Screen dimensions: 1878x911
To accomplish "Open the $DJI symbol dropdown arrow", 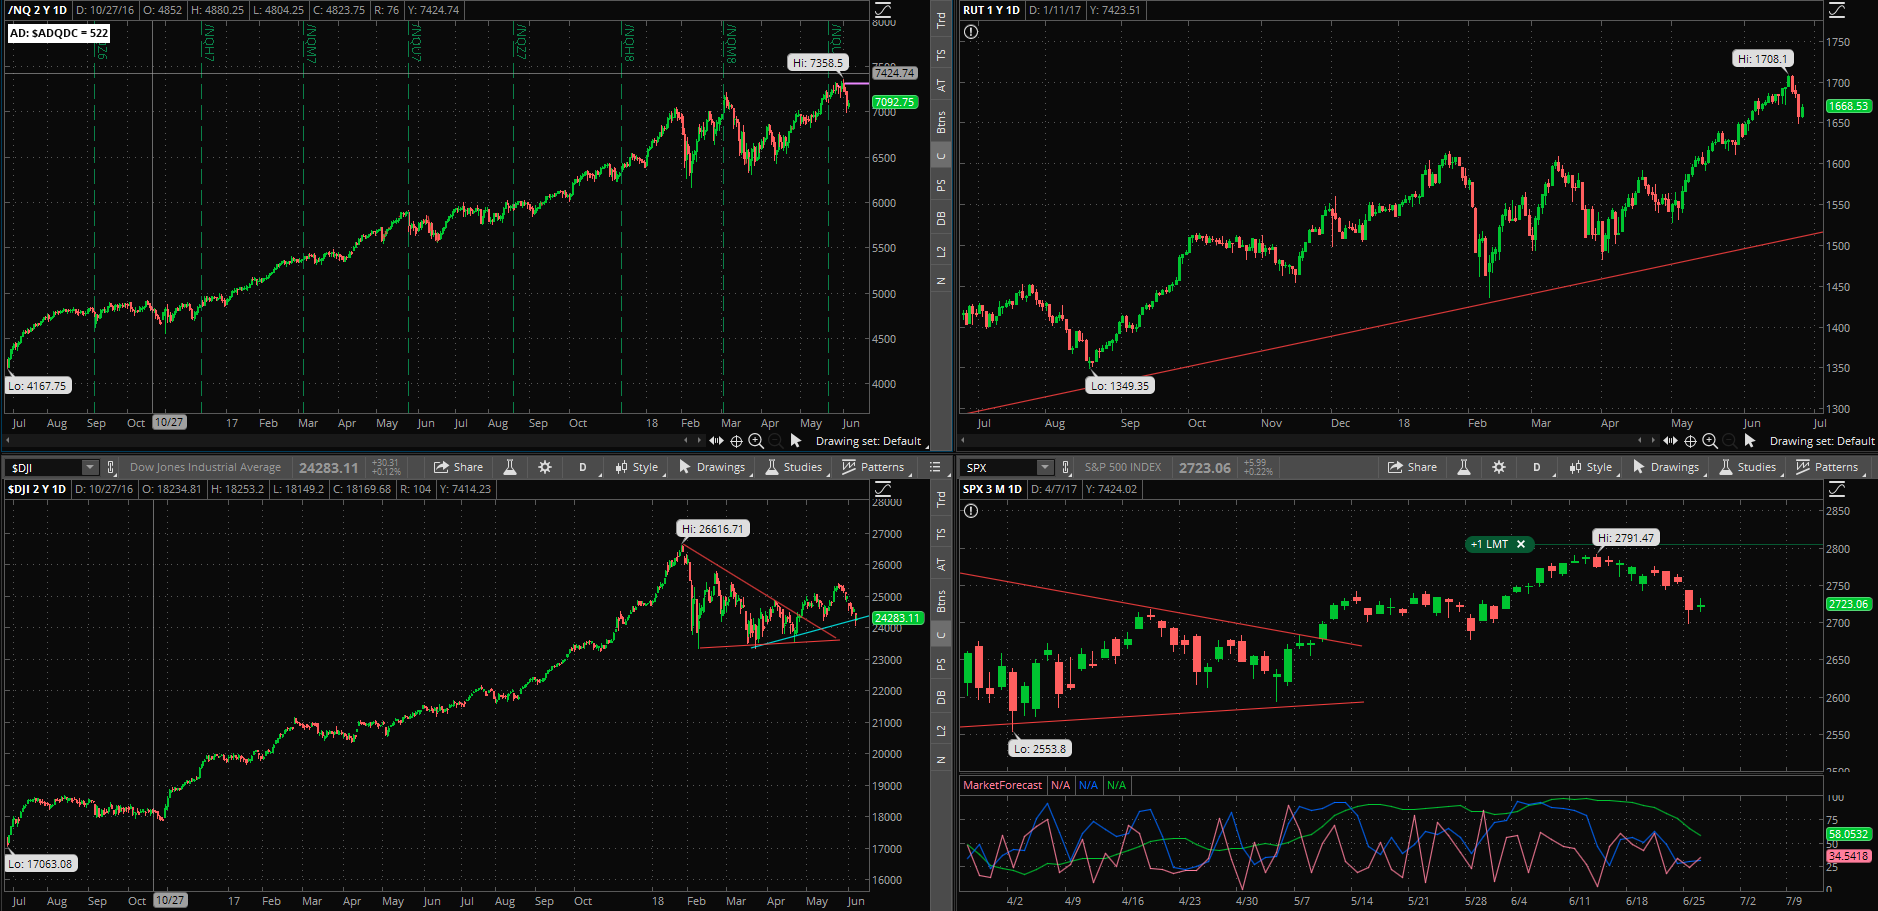I will click(90, 467).
